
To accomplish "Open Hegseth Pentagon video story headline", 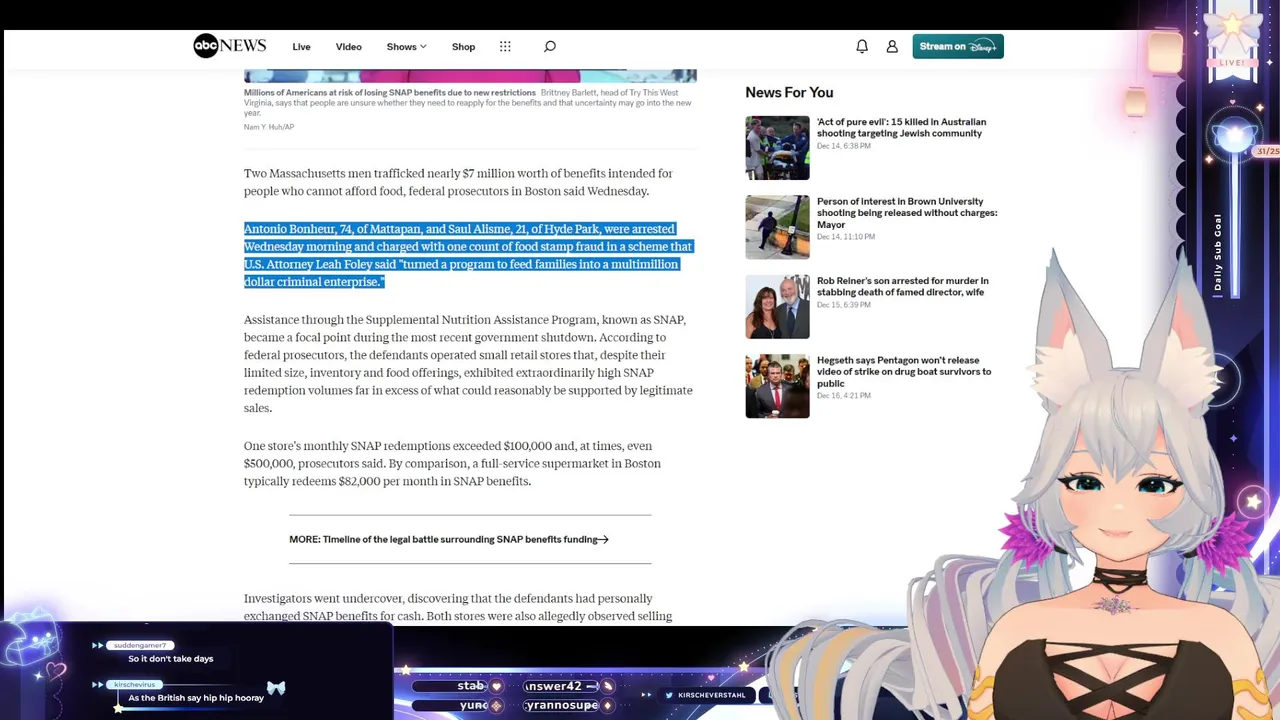I will click(904, 371).
